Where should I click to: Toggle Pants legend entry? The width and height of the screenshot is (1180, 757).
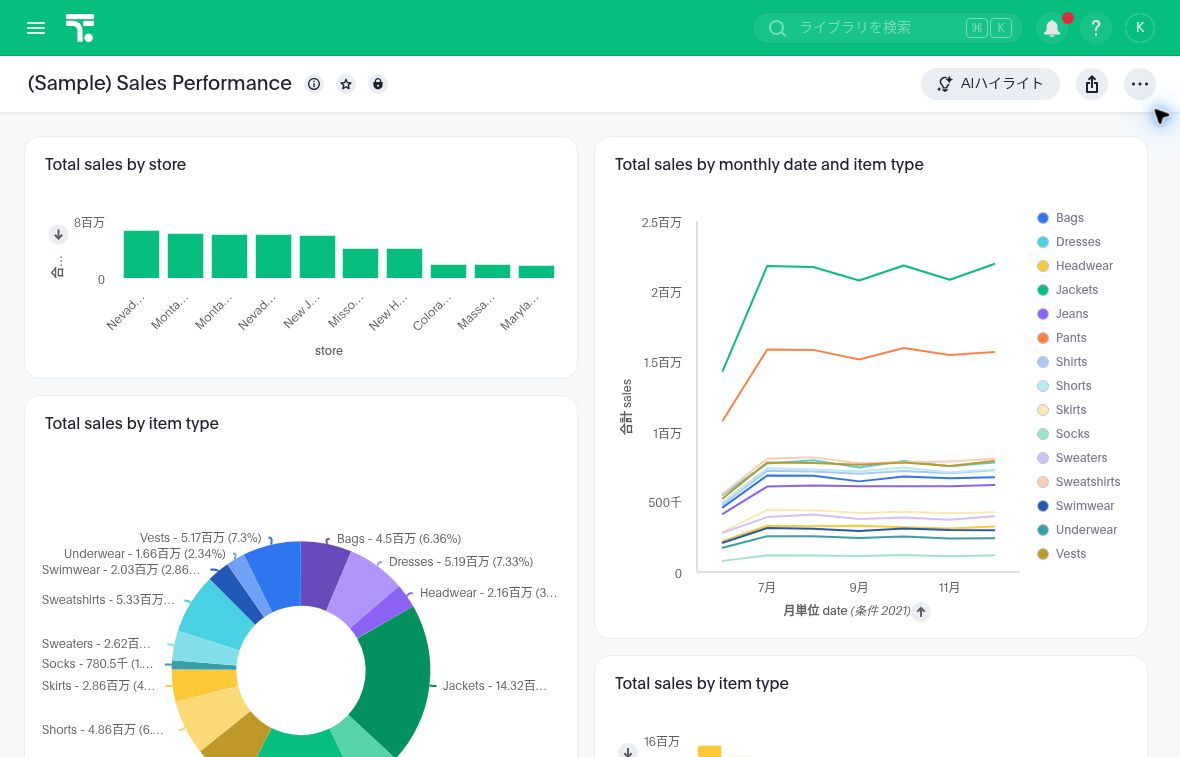tap(1061, 338)
